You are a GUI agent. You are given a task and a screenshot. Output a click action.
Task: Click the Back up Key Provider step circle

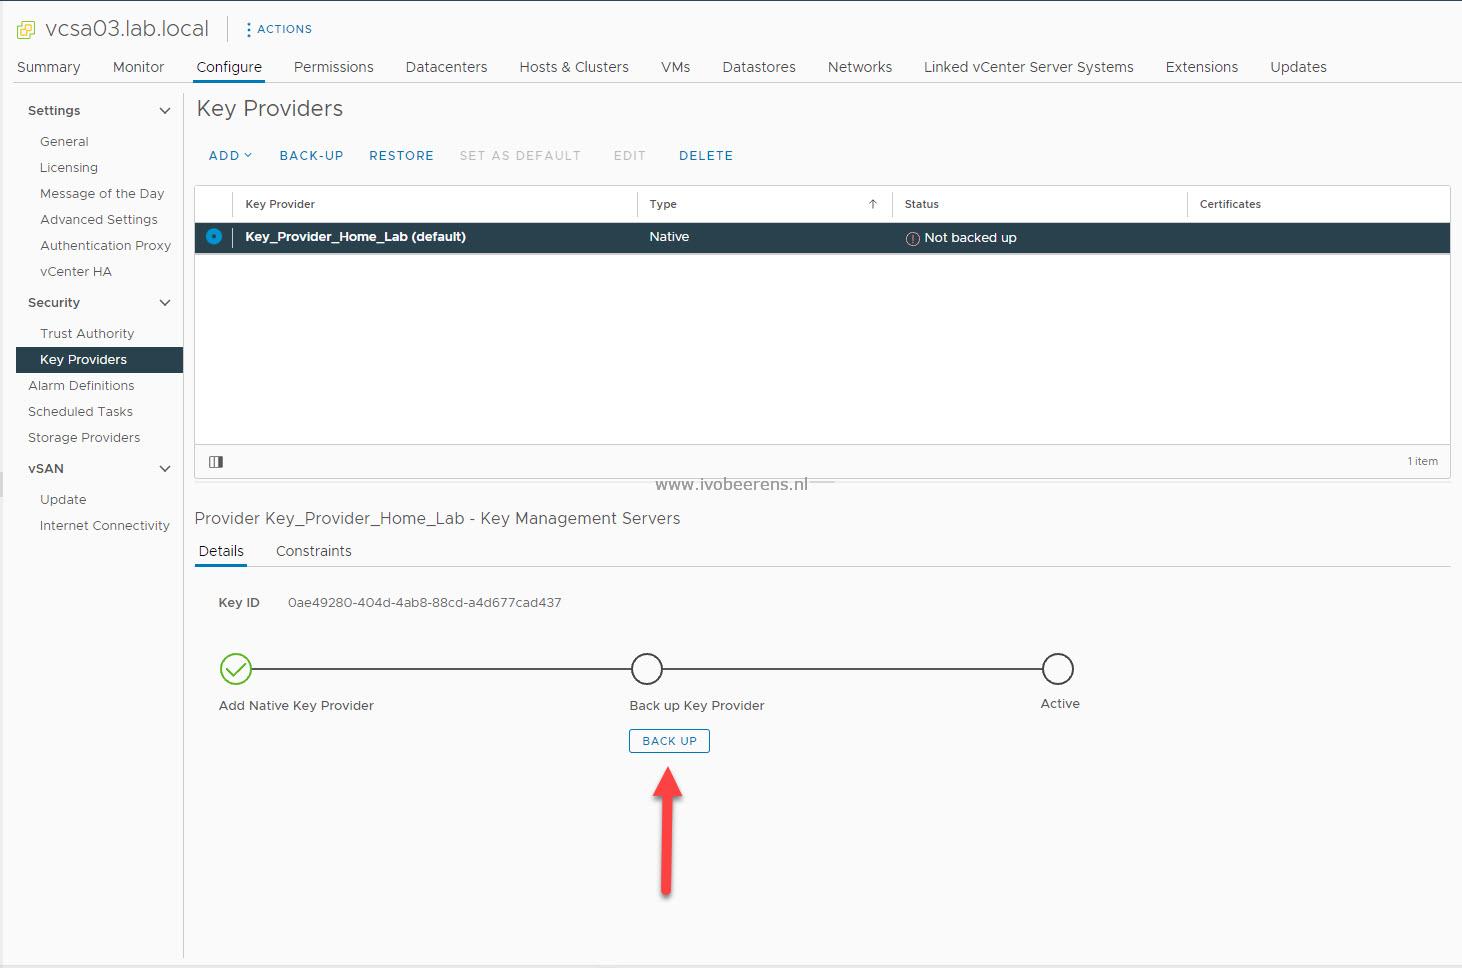[647, 669]
